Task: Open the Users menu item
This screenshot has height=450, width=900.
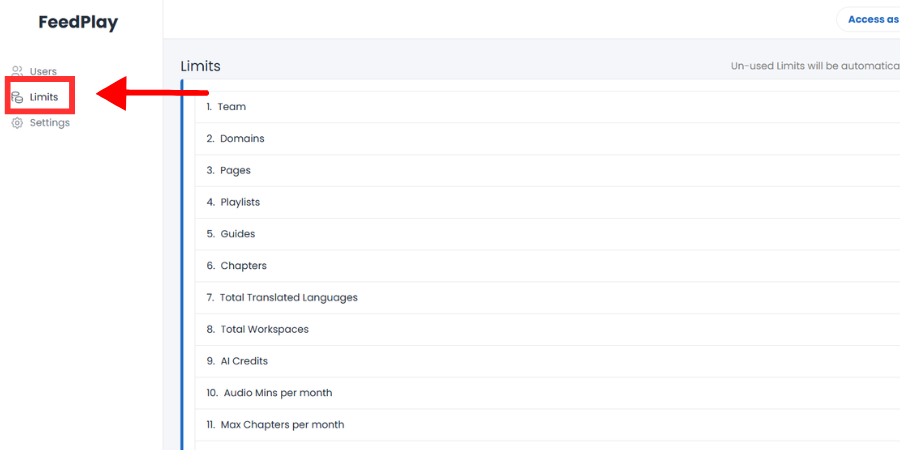Action: [43, 71]
